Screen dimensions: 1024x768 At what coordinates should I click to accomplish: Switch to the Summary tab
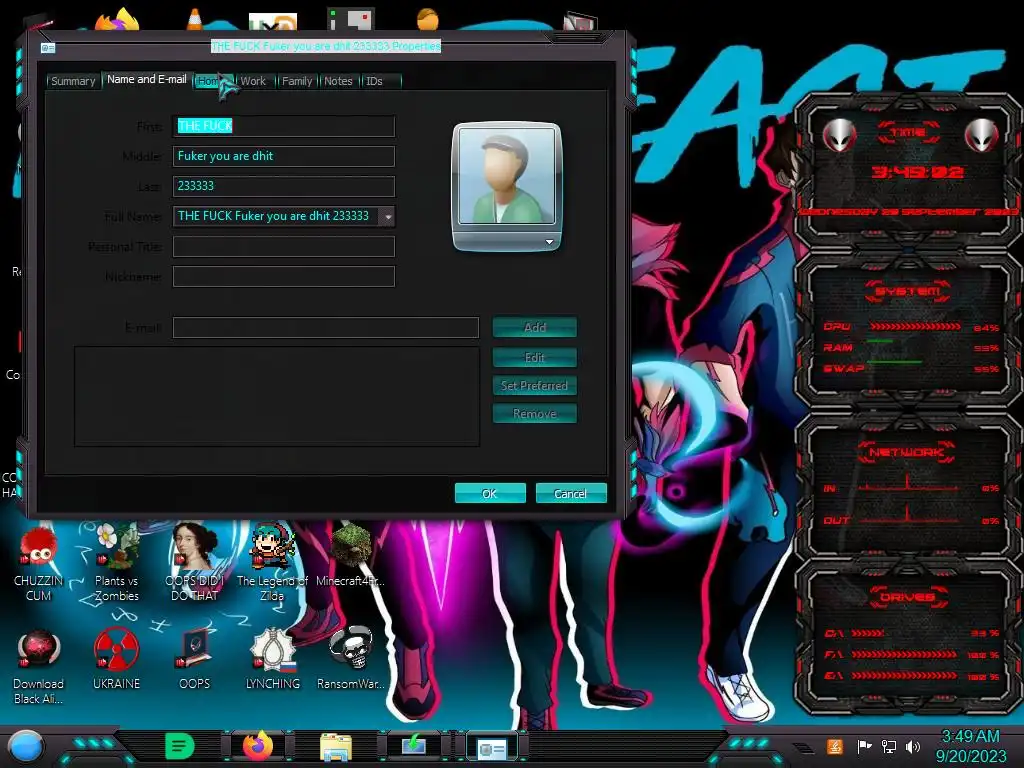[73, 81]
